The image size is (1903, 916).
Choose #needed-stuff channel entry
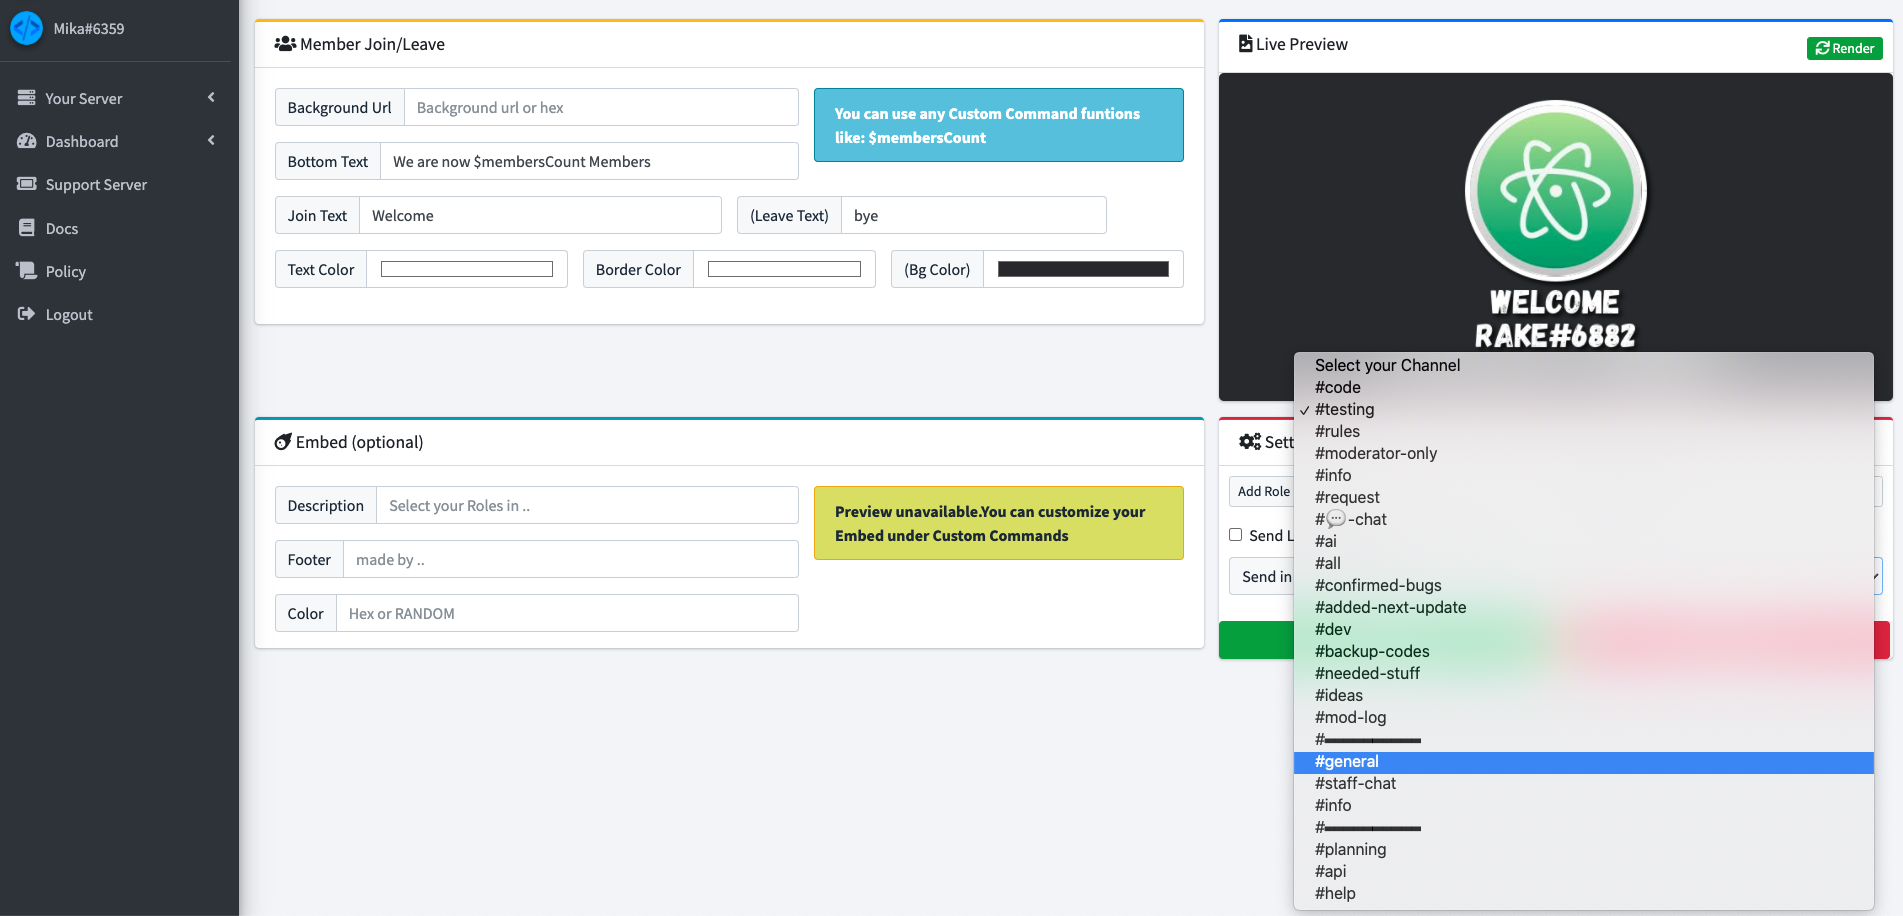pyautogui.click(x=1583, y=673)
